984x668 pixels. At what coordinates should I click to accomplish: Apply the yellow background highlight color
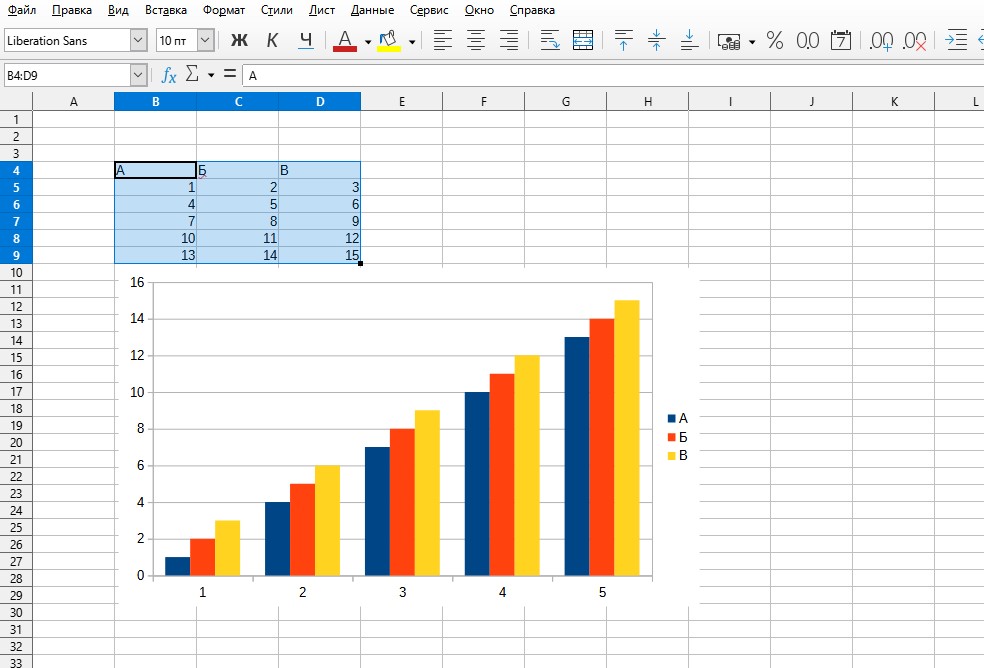(389, 41)
